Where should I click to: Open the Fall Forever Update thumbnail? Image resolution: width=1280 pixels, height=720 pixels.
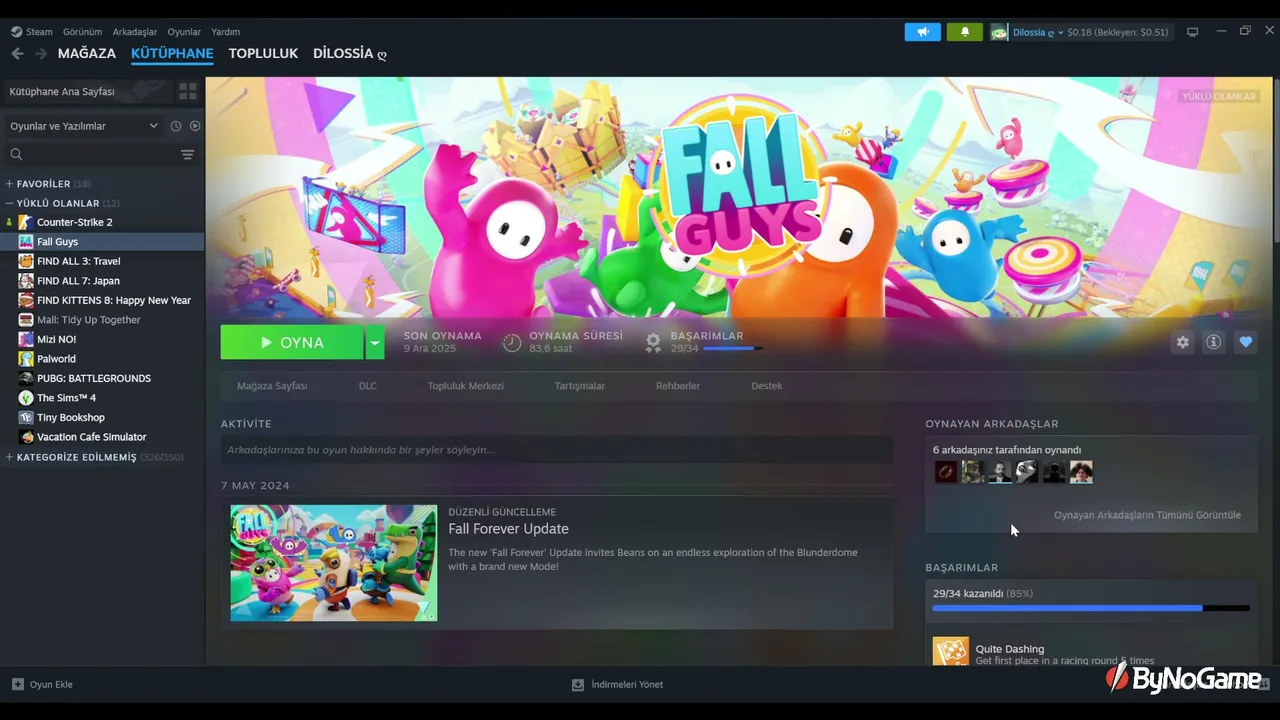click(334, 563)
